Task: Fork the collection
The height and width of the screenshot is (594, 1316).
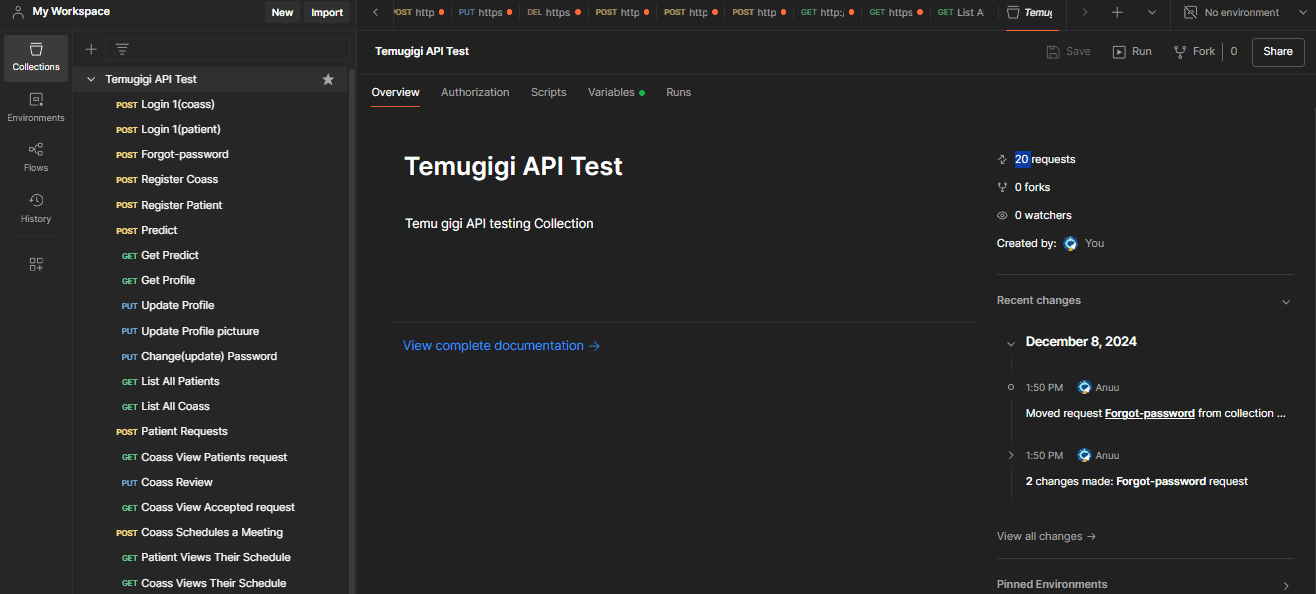Action: point(1194,51)
